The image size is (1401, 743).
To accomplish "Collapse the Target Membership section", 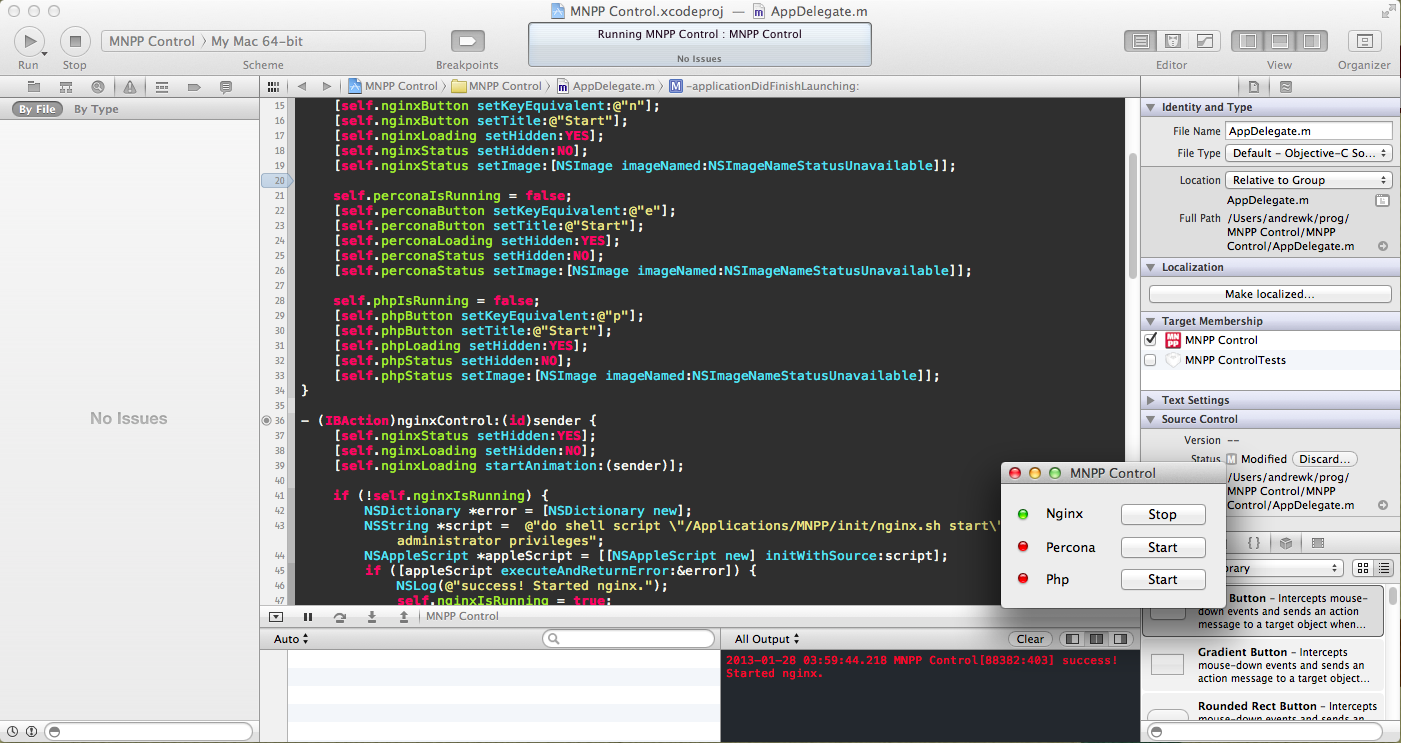I will pyautogui.click(x=1150, y=321).
